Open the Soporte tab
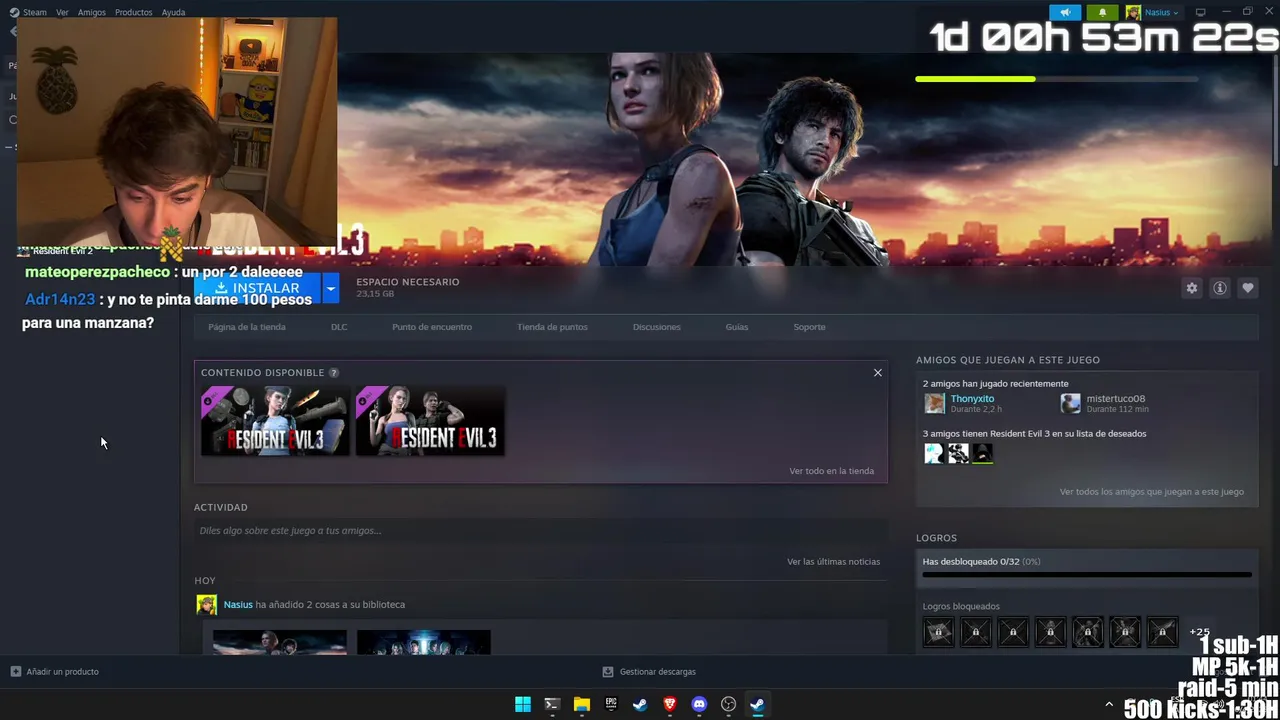The width and height of the screenshot is (1280, 720). pyautogui.click(x=809, y=327)
